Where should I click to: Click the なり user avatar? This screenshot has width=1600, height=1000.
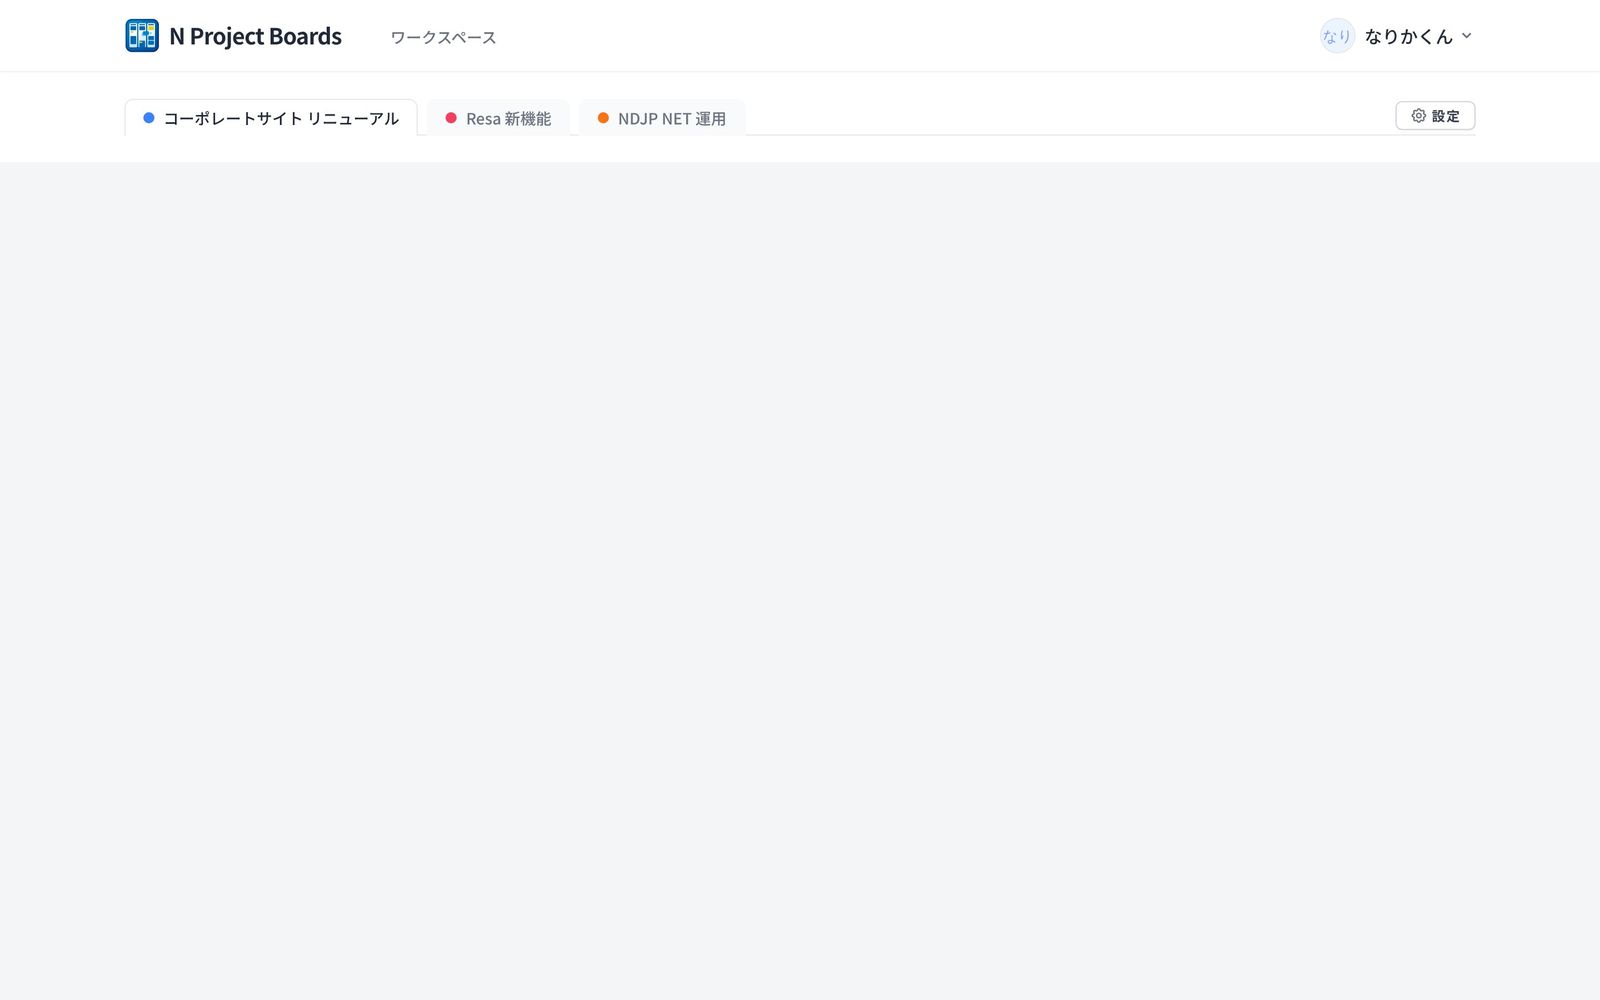pos(1337,36)
